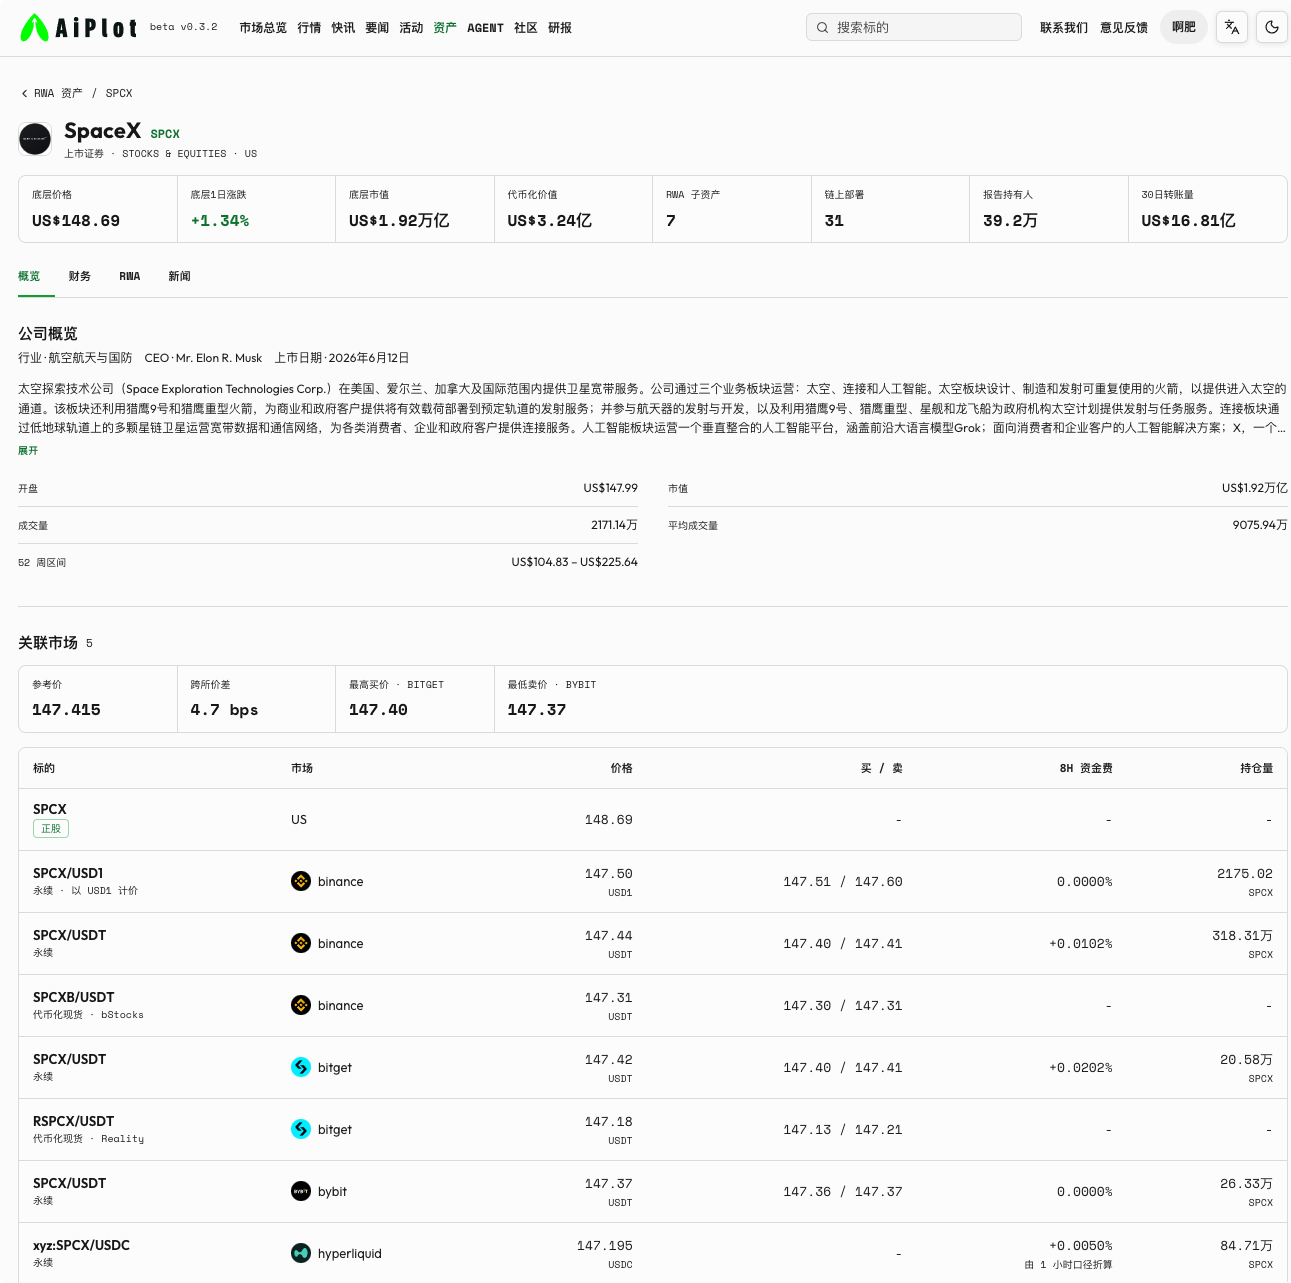
Task: Click the back chevron beside RWA 资产
Action: click(24, 93)
